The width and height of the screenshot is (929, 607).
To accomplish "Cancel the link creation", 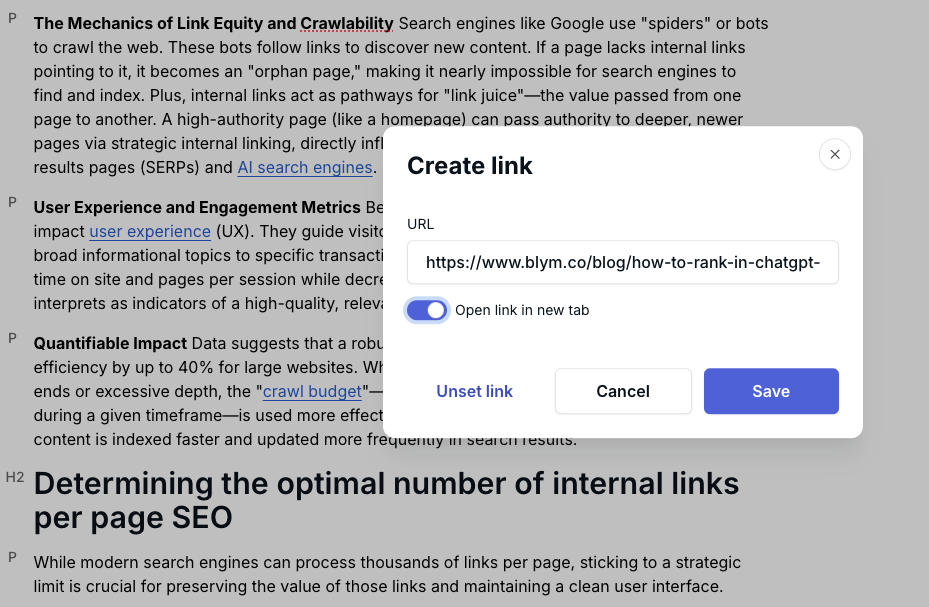I will (x=623, y=391).
